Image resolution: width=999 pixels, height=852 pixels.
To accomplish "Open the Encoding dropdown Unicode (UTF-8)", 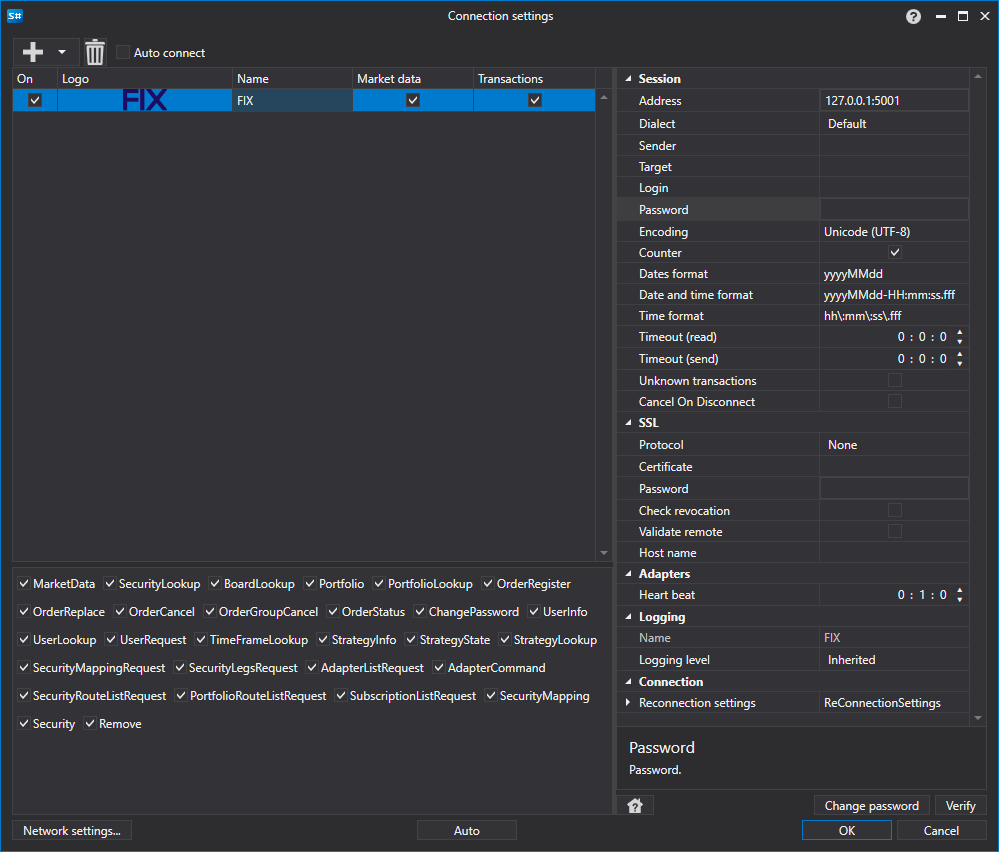I will click(894, 232).
